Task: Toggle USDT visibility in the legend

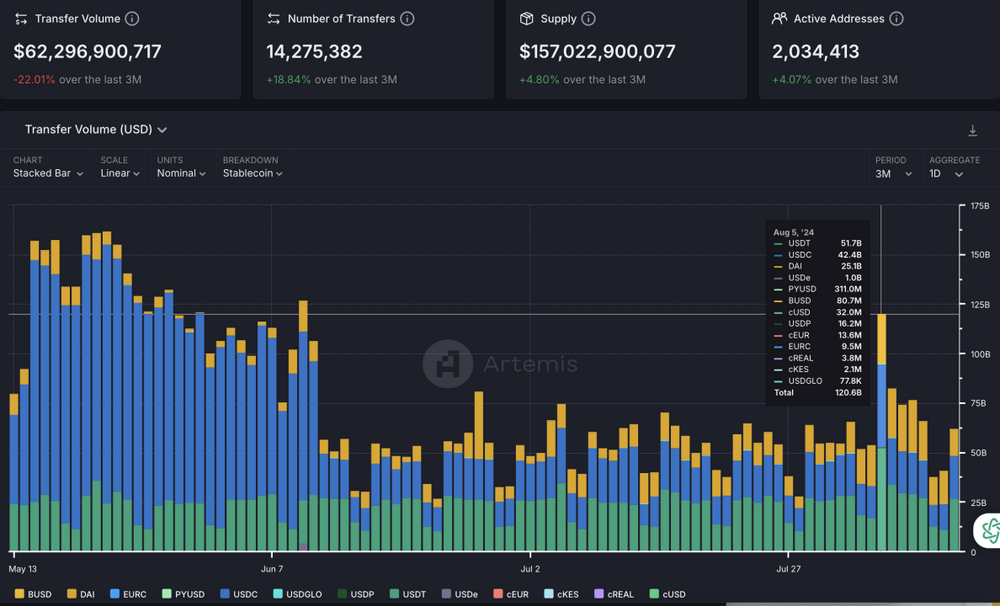Action: click(x=407, y=594)
